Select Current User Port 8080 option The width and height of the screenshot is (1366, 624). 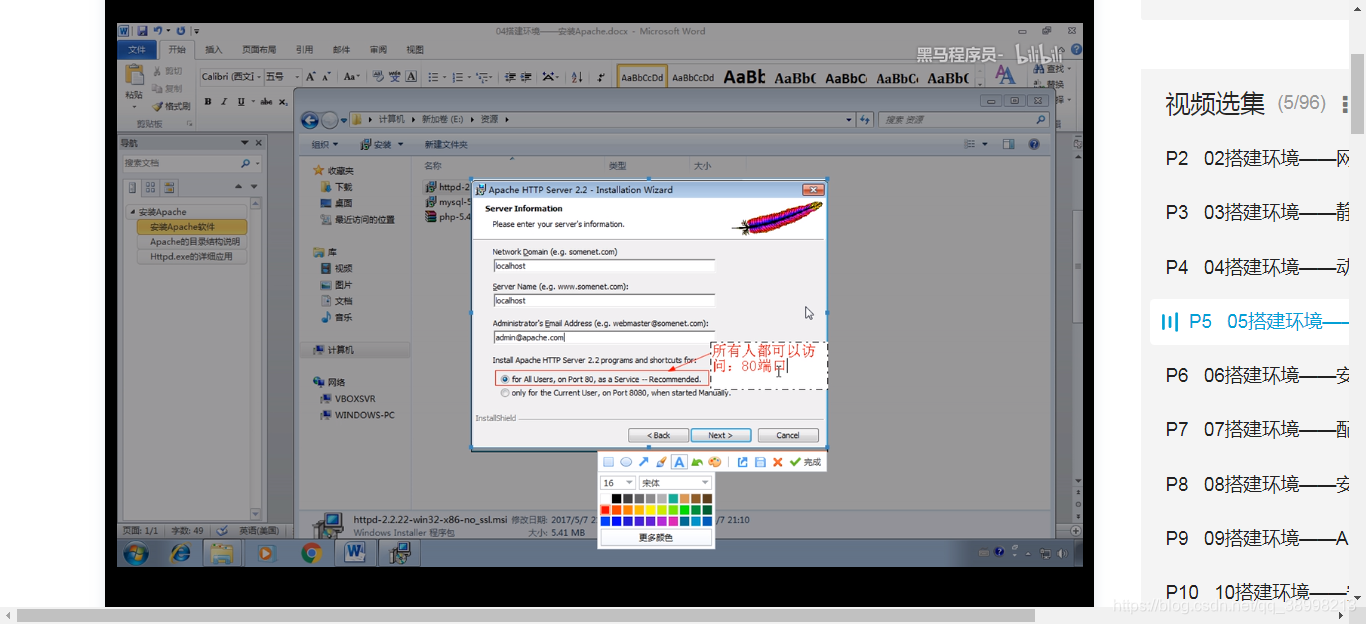click(x=615, y=393)
